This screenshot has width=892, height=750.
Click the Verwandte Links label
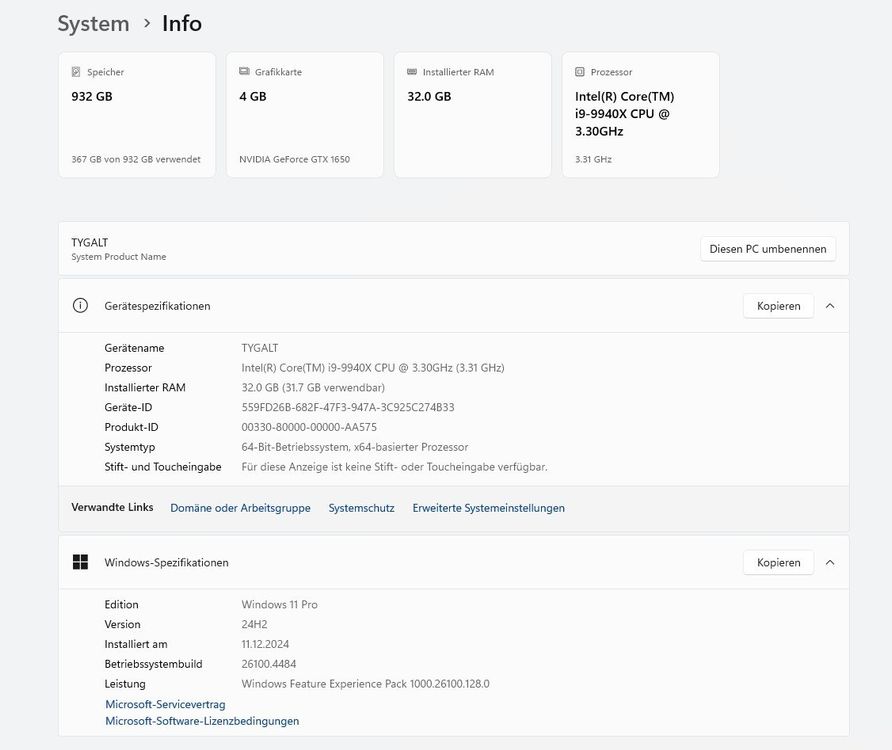[112, 507]
